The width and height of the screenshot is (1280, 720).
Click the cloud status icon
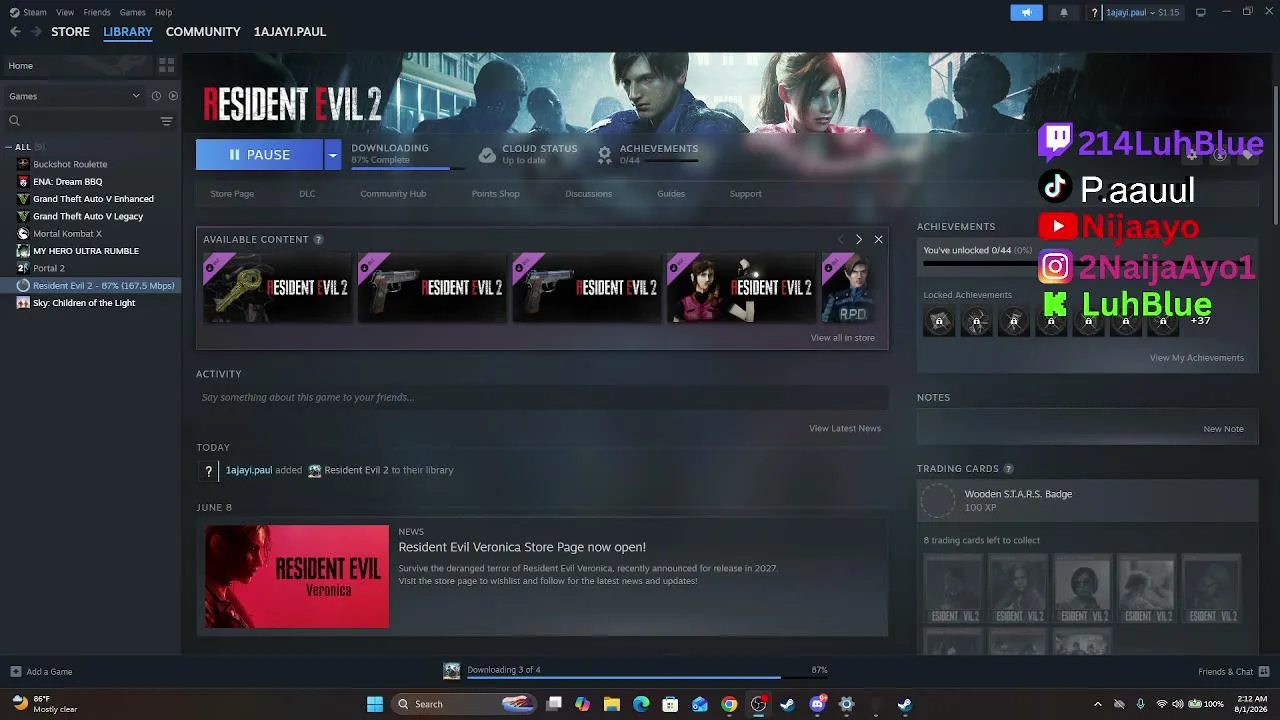point(486,154)
